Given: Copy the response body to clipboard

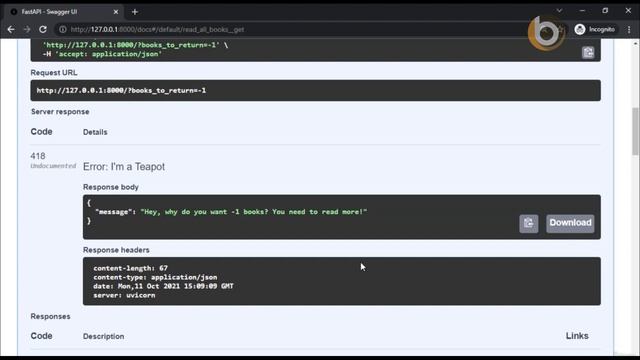Looking at the screenshot, I should pyautogui.click(x=529, y=223).
